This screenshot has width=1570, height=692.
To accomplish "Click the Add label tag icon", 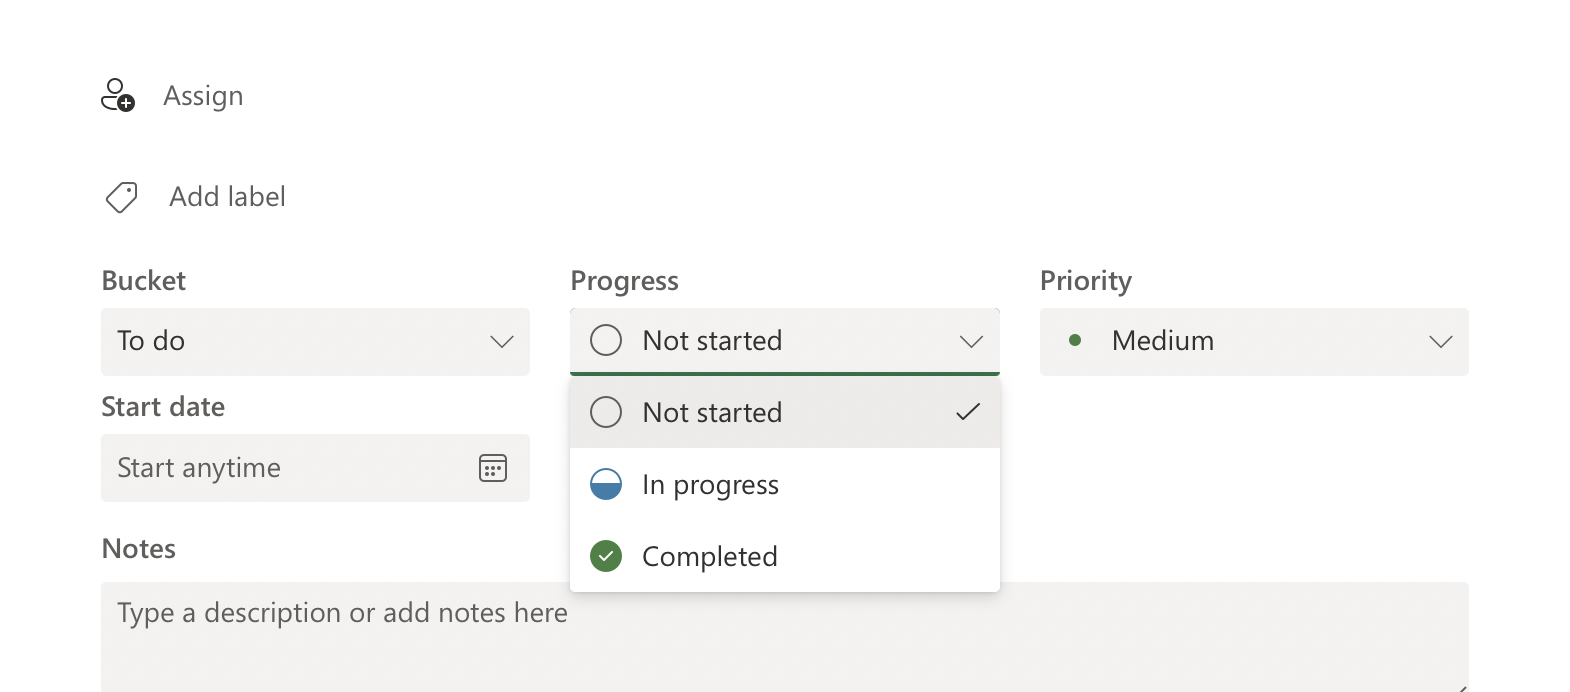I will tap(120, 197).
